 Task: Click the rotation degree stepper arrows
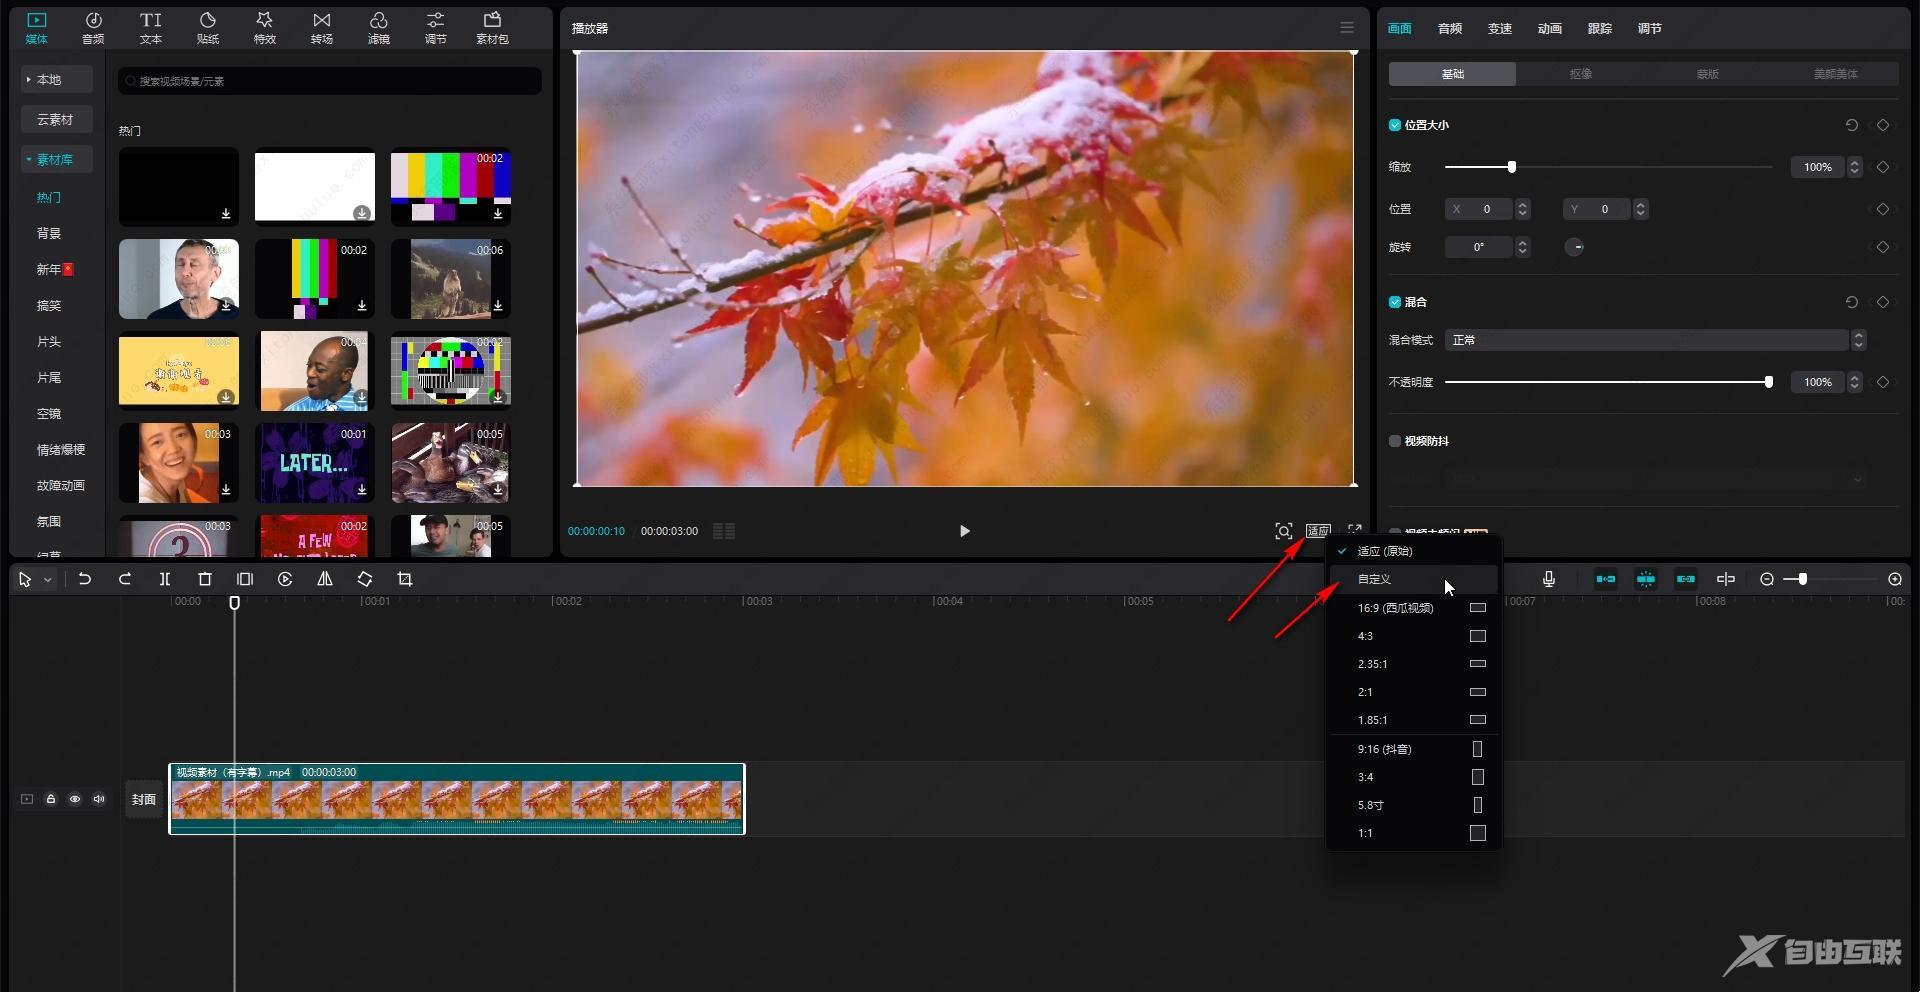tap(1523, 247)
